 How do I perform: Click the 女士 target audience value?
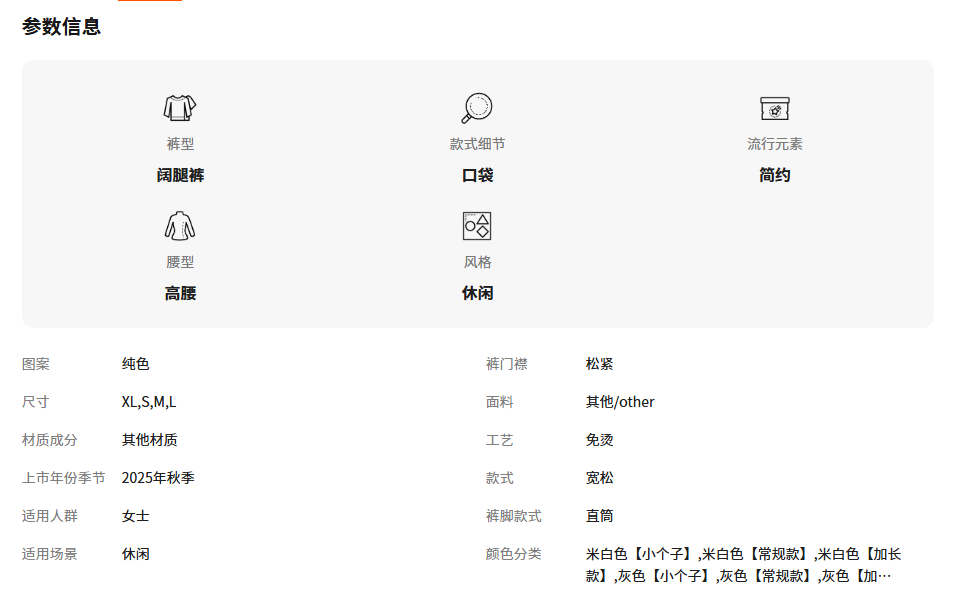click(x=136, y=516)
